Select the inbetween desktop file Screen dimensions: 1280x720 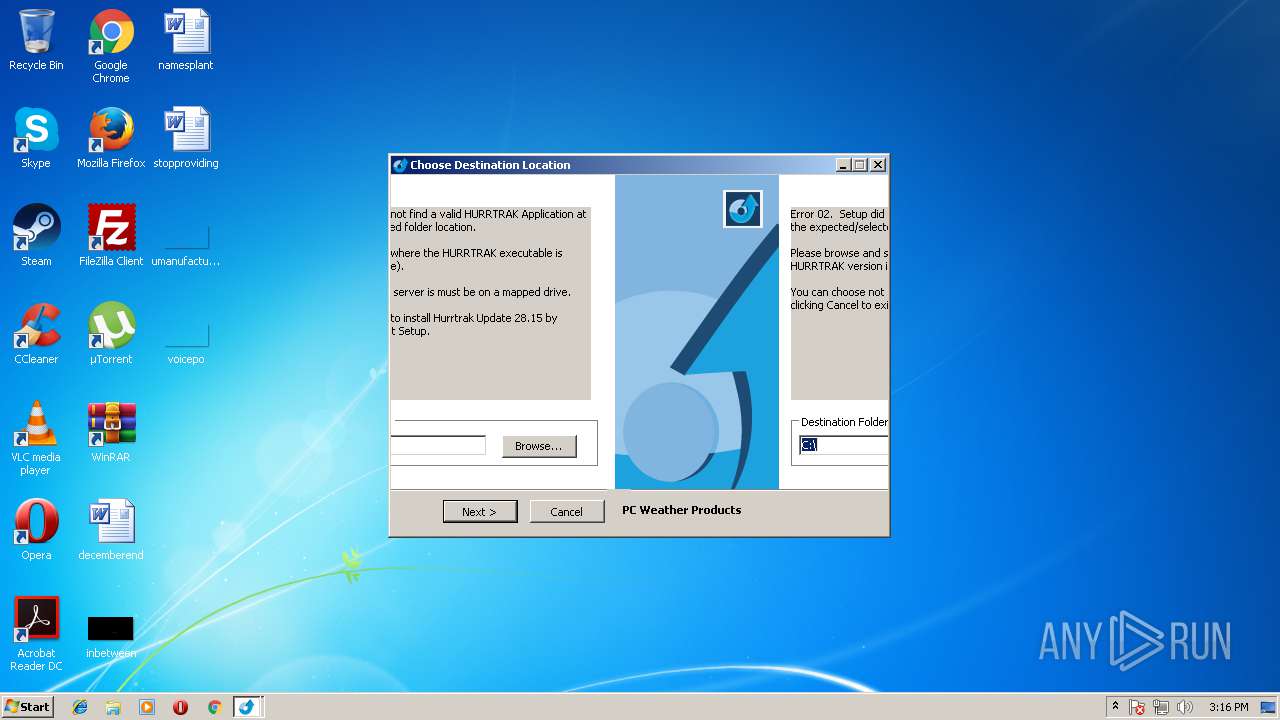pyautogui.click(x=111, y=637)
